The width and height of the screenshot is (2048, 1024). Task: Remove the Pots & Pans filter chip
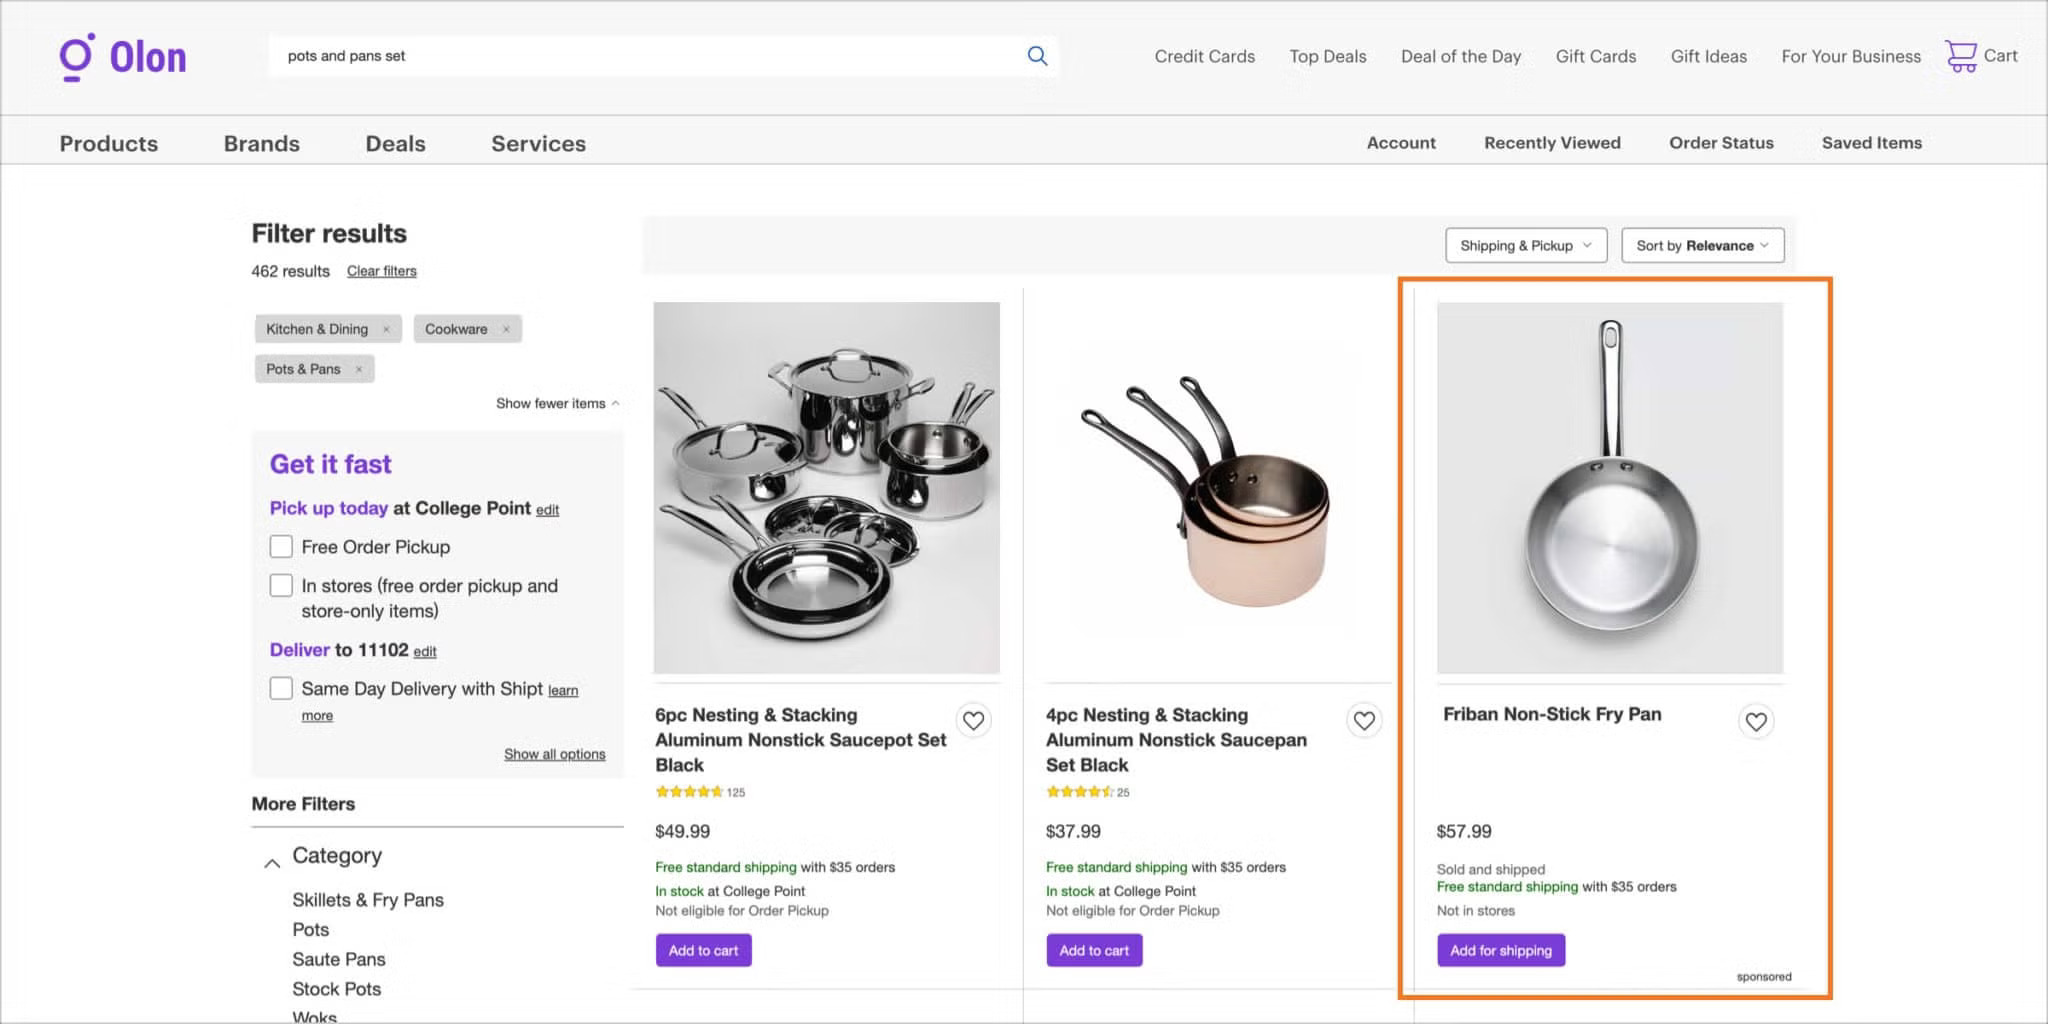pyautogui.click(x=359, y=369)
